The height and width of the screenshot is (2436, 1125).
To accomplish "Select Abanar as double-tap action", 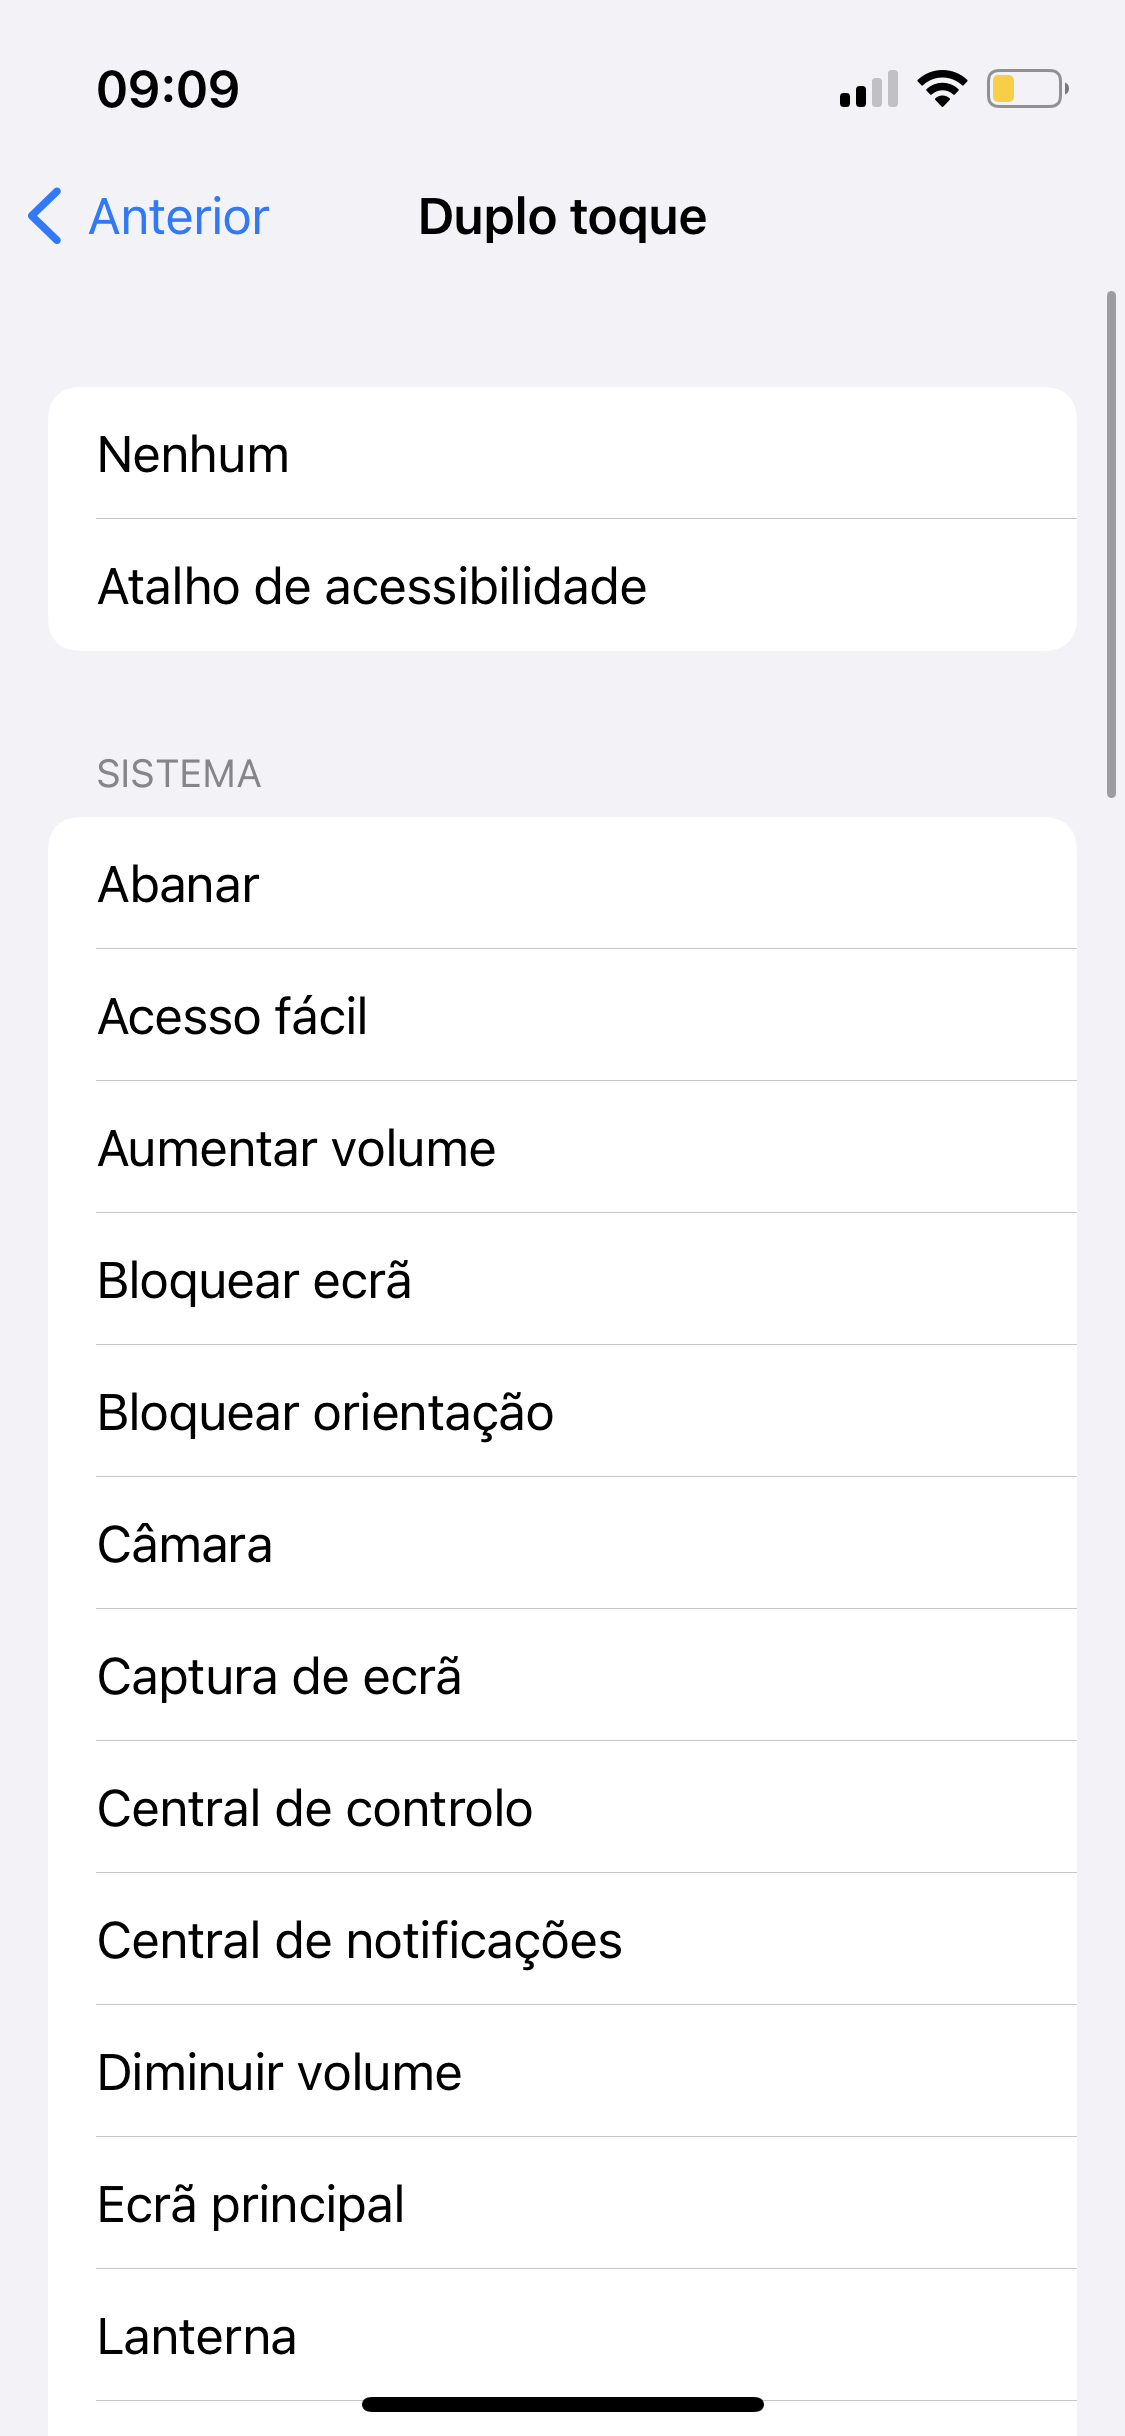I will [x=562, y=884].
